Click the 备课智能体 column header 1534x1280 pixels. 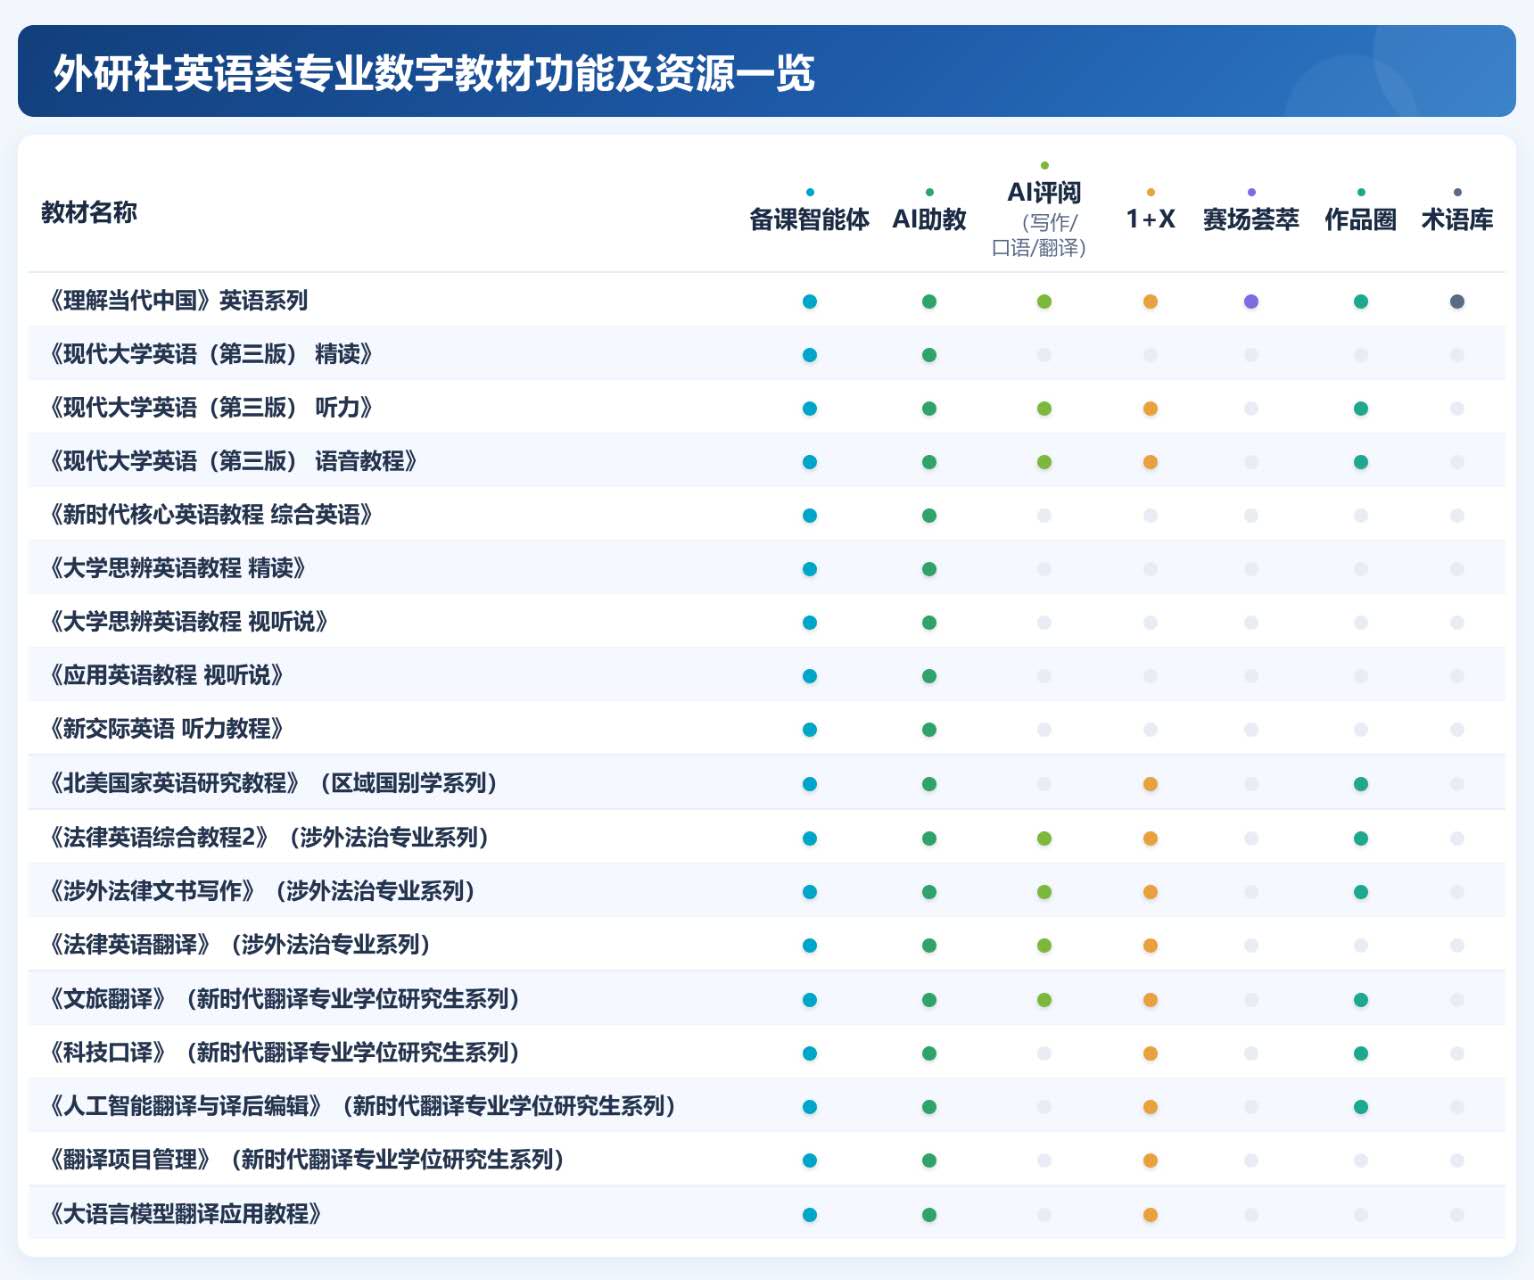click(810, 219)
